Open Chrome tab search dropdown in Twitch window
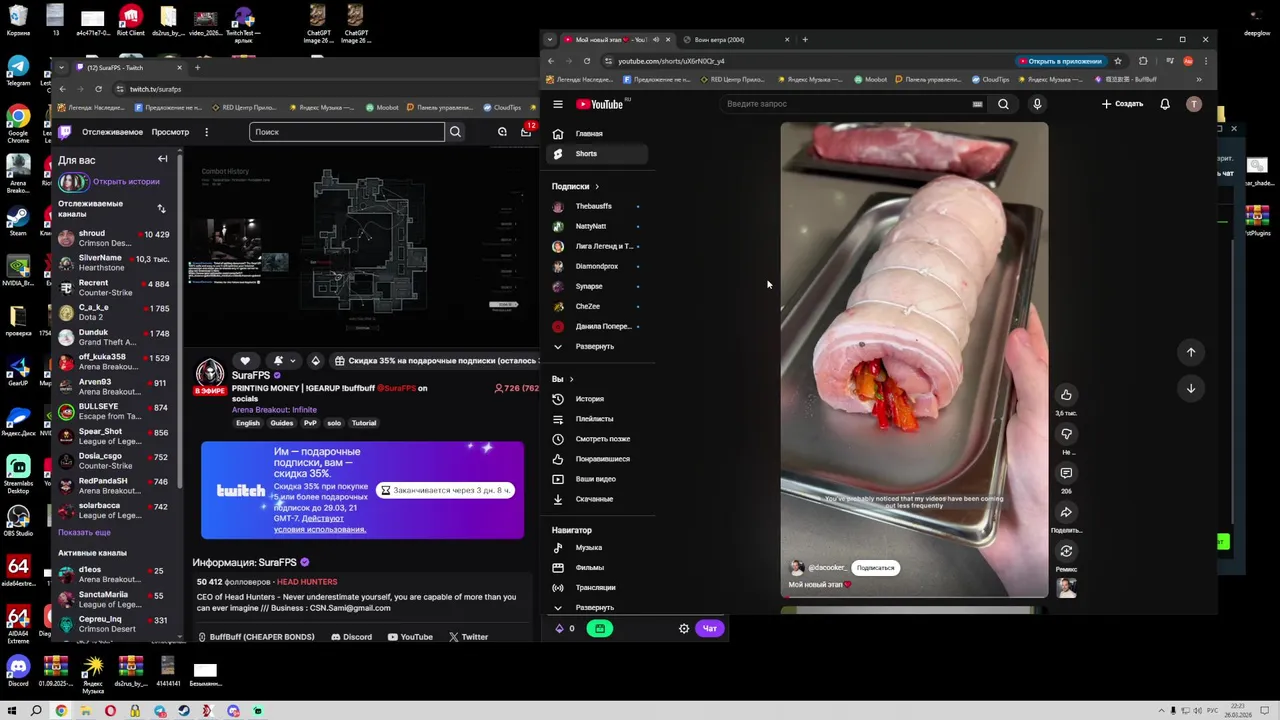This screenshot has width=1280, height=720. (62, 68)
